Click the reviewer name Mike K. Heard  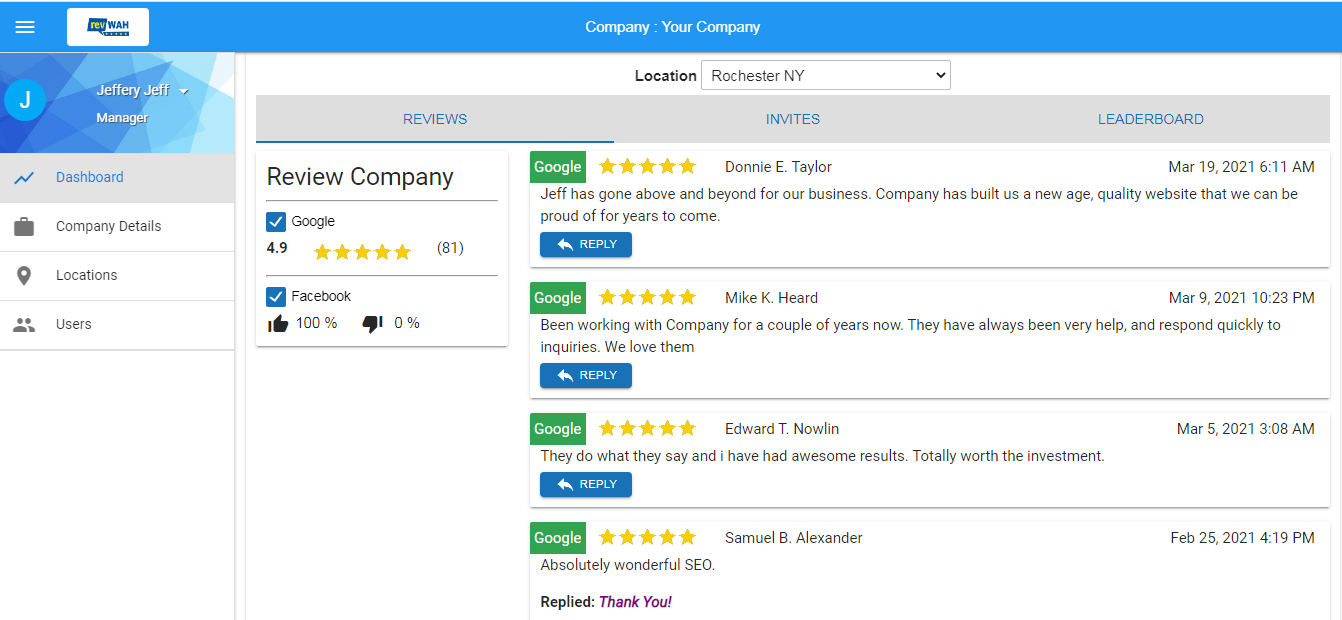(771, 298)
